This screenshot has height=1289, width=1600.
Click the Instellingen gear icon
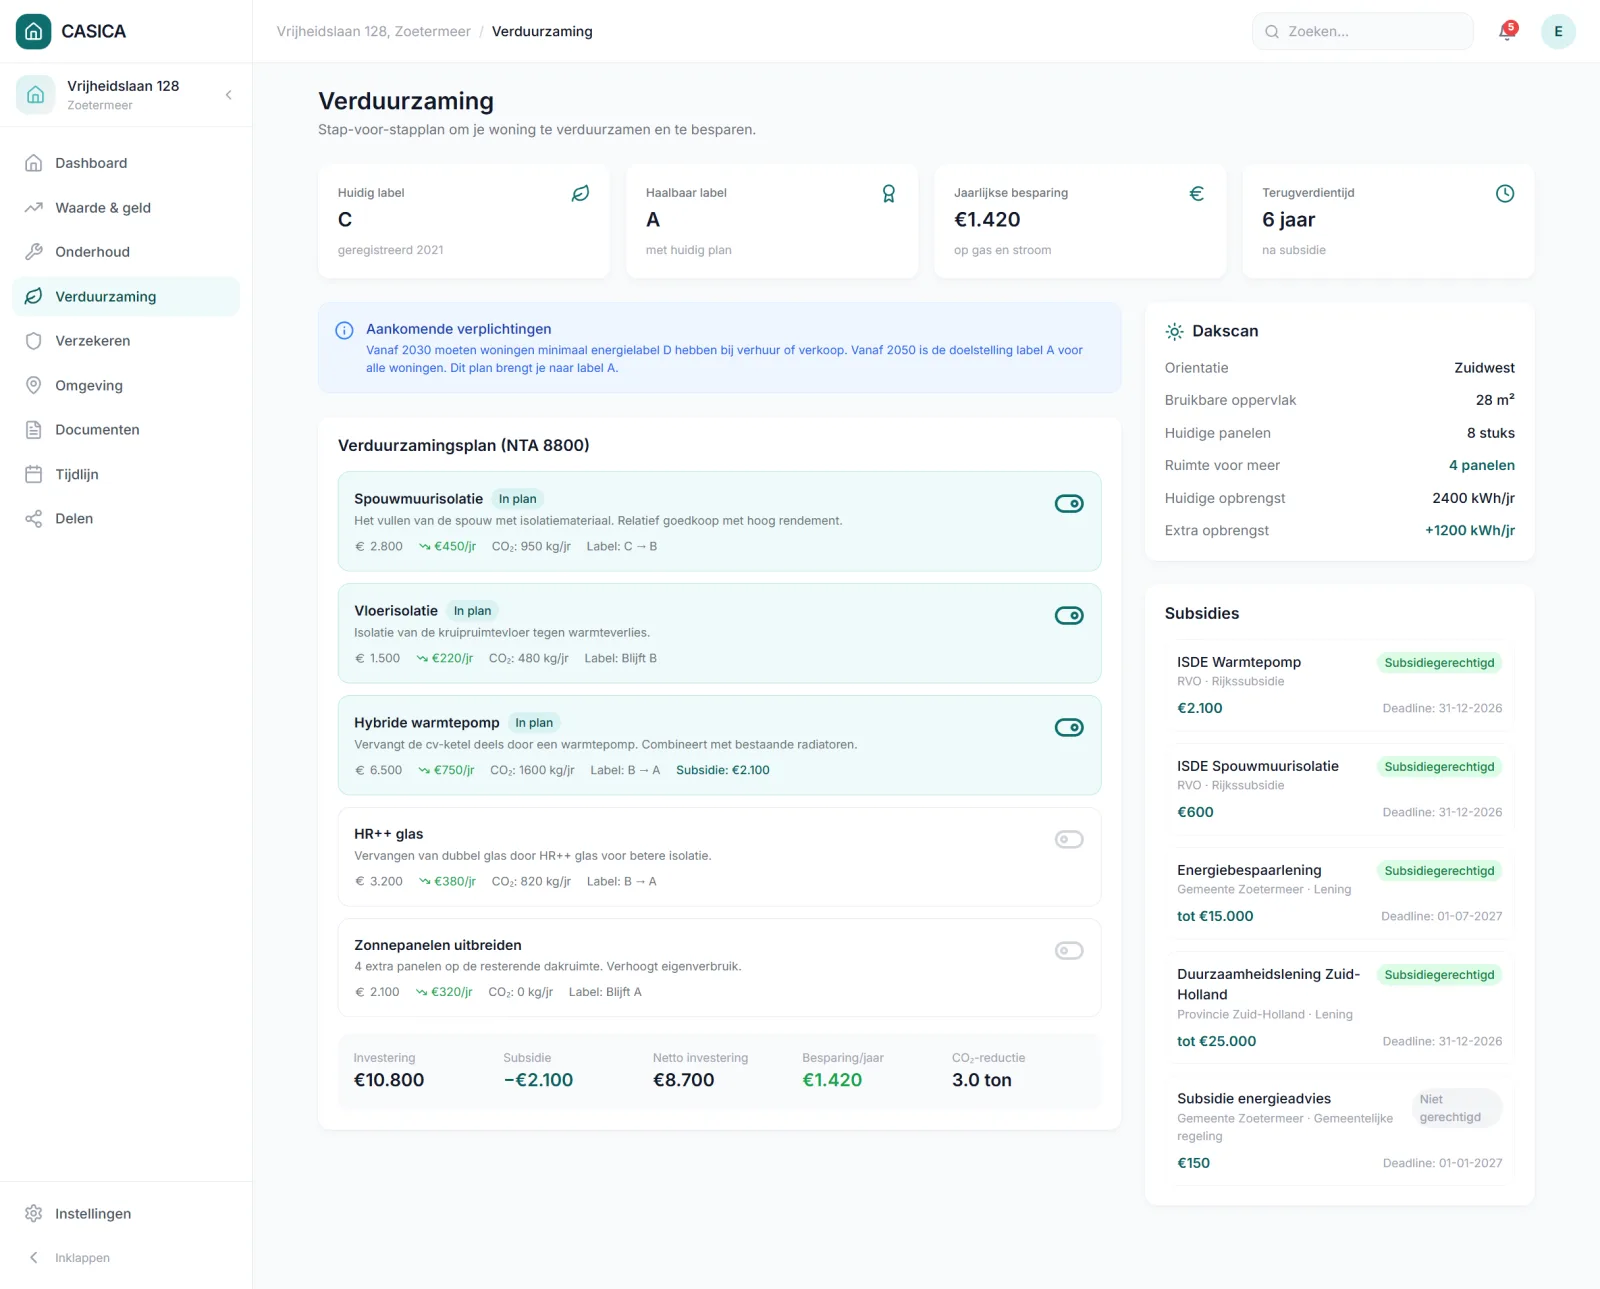coord(34,1214)
